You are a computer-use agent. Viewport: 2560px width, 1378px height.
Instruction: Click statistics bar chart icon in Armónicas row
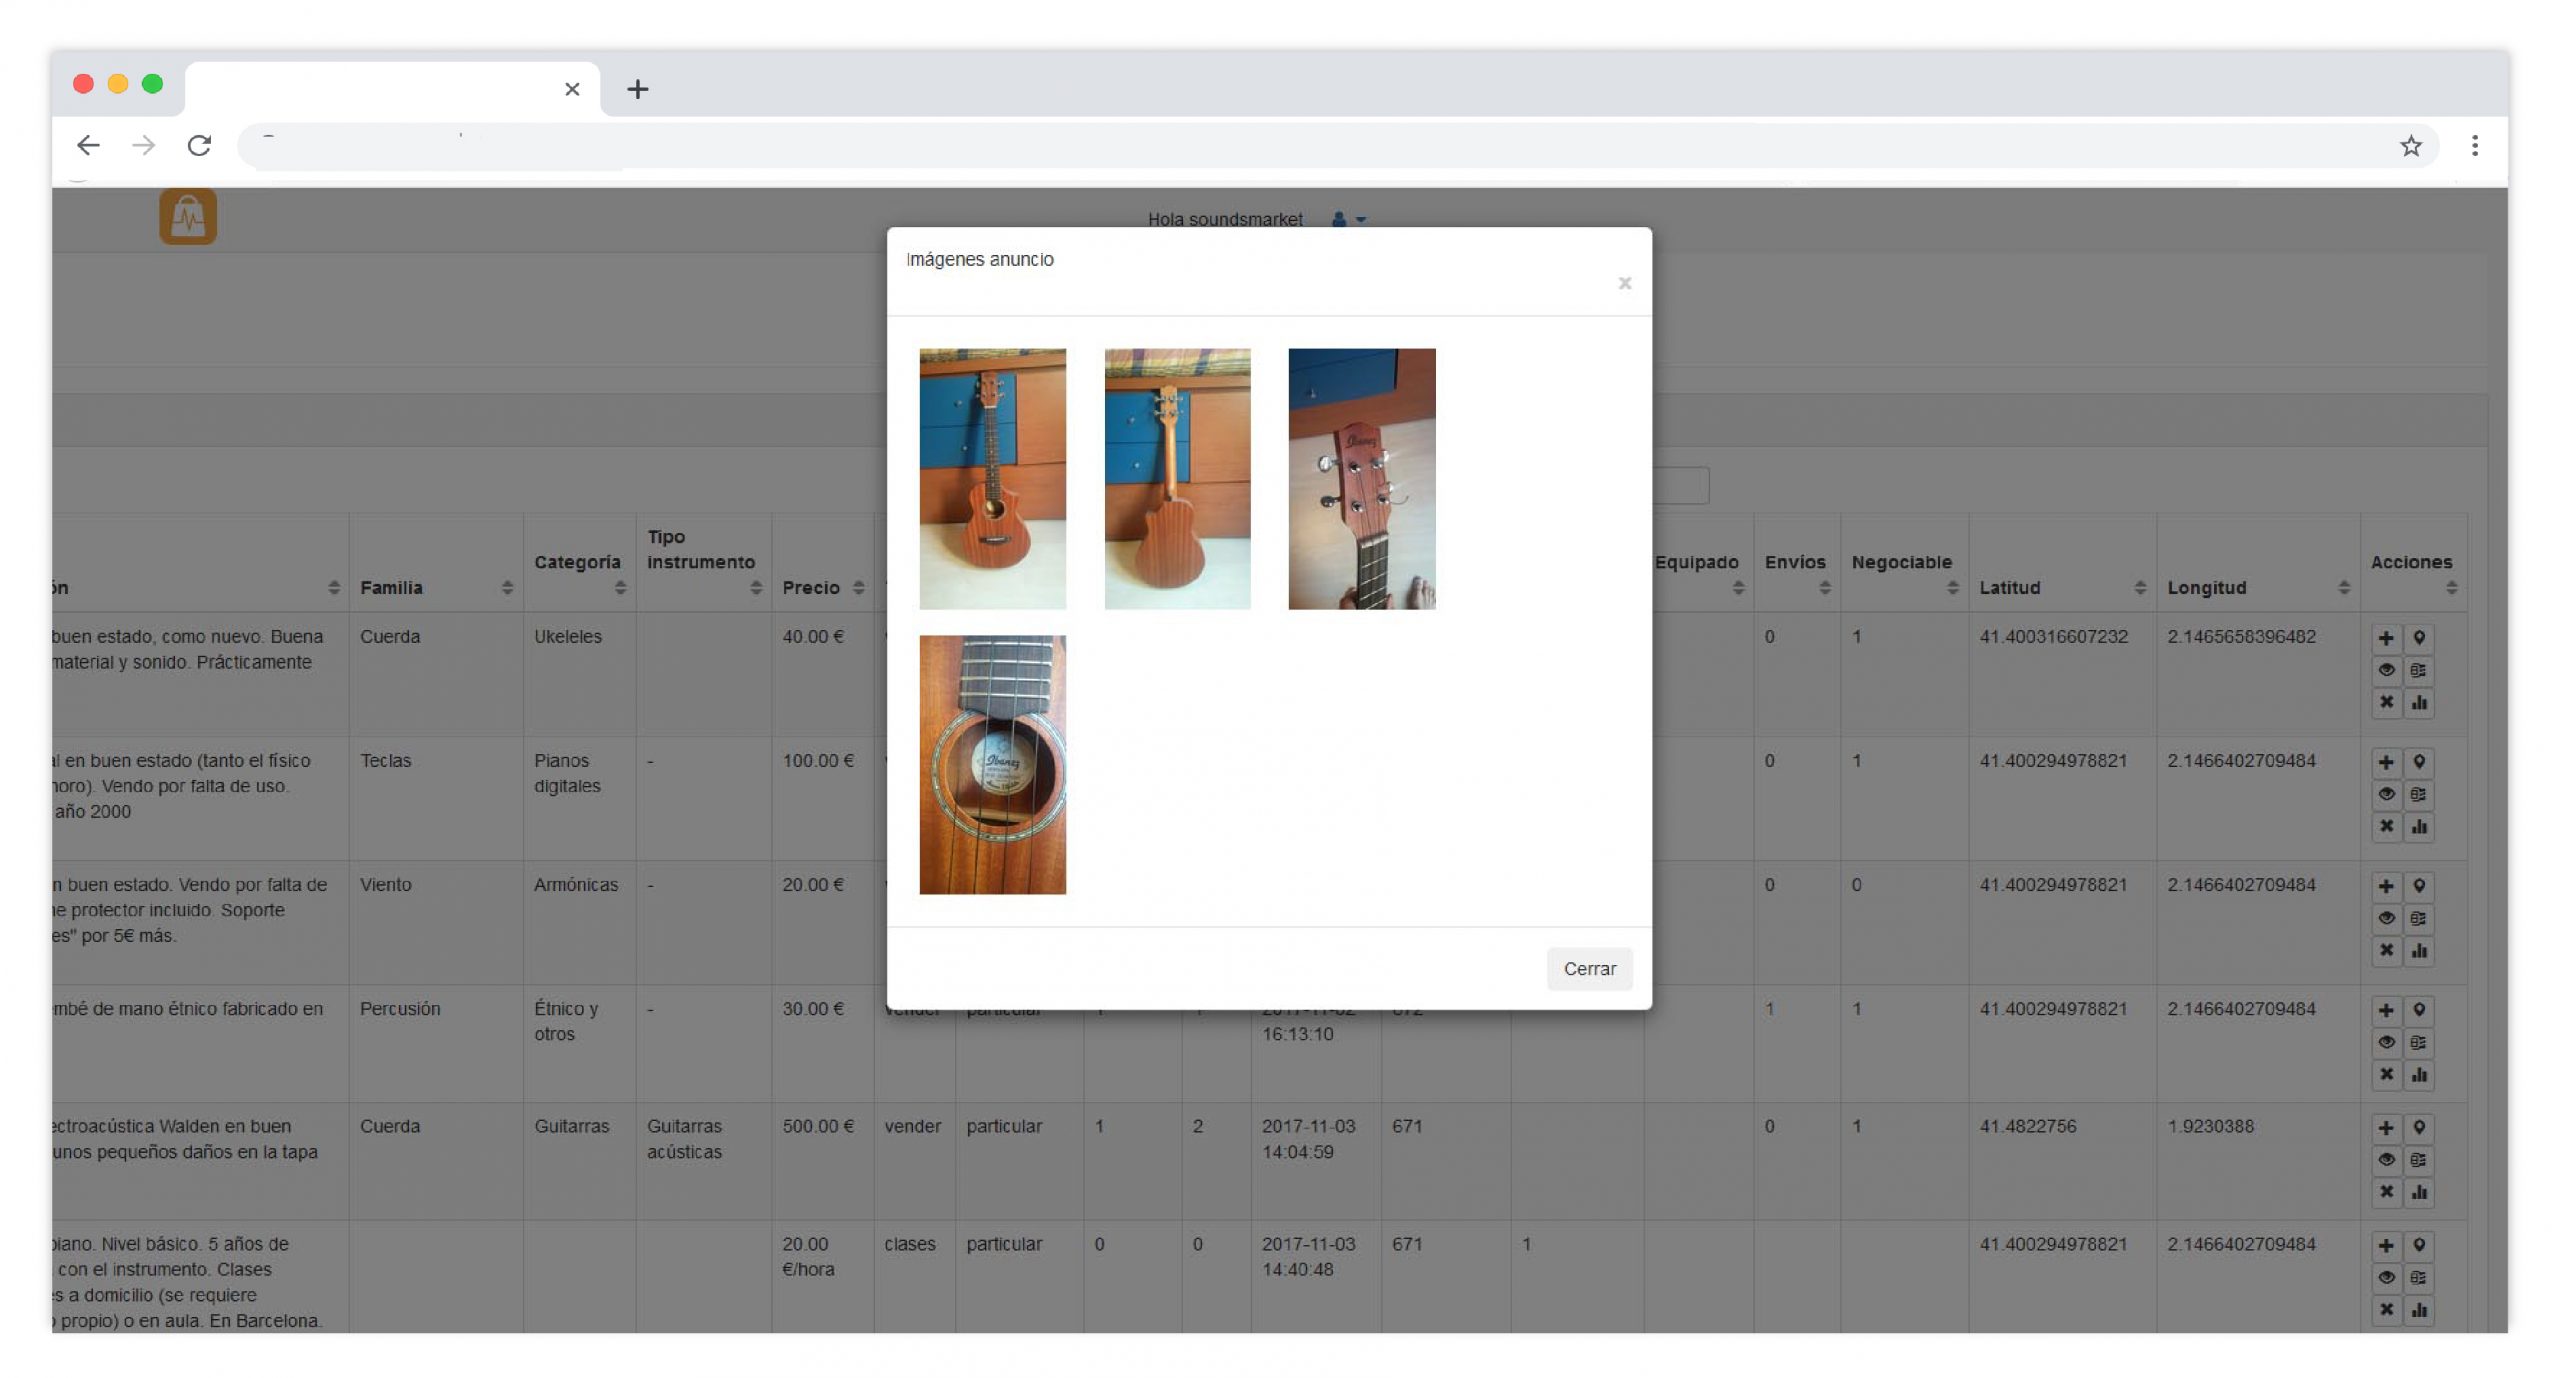click(x=2418, y=950)
